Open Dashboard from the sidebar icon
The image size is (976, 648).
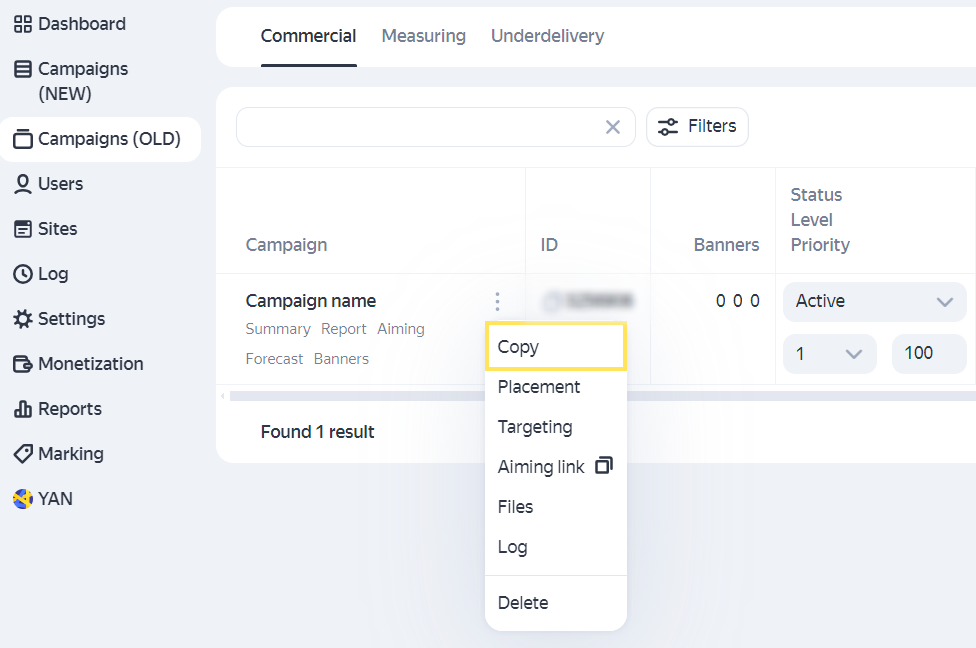click(x=22, y=24)
